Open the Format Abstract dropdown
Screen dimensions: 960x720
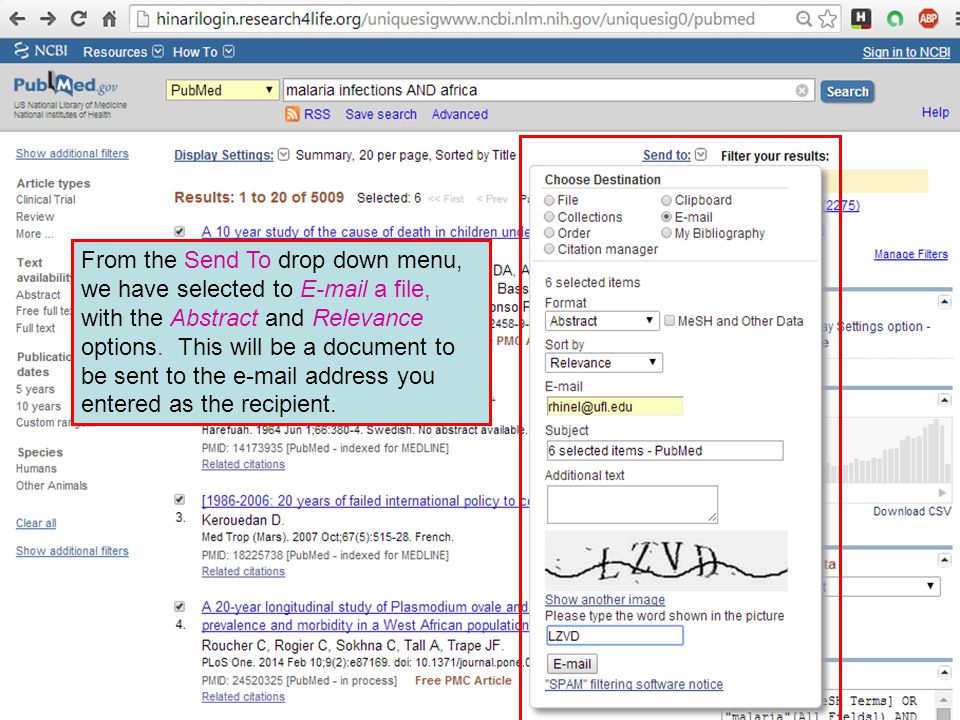click(x=602, y=321)
